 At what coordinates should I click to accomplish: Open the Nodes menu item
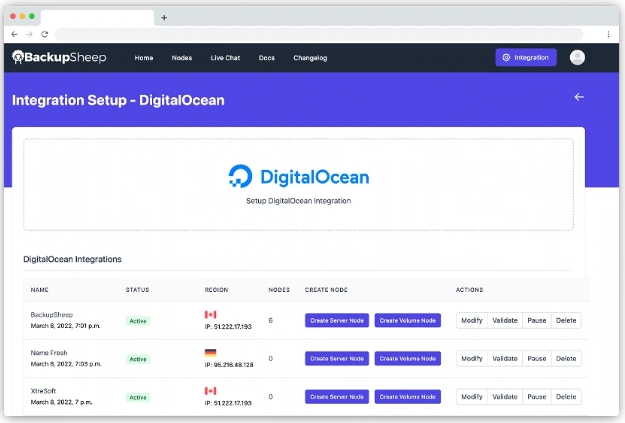[x=182, y=58]
